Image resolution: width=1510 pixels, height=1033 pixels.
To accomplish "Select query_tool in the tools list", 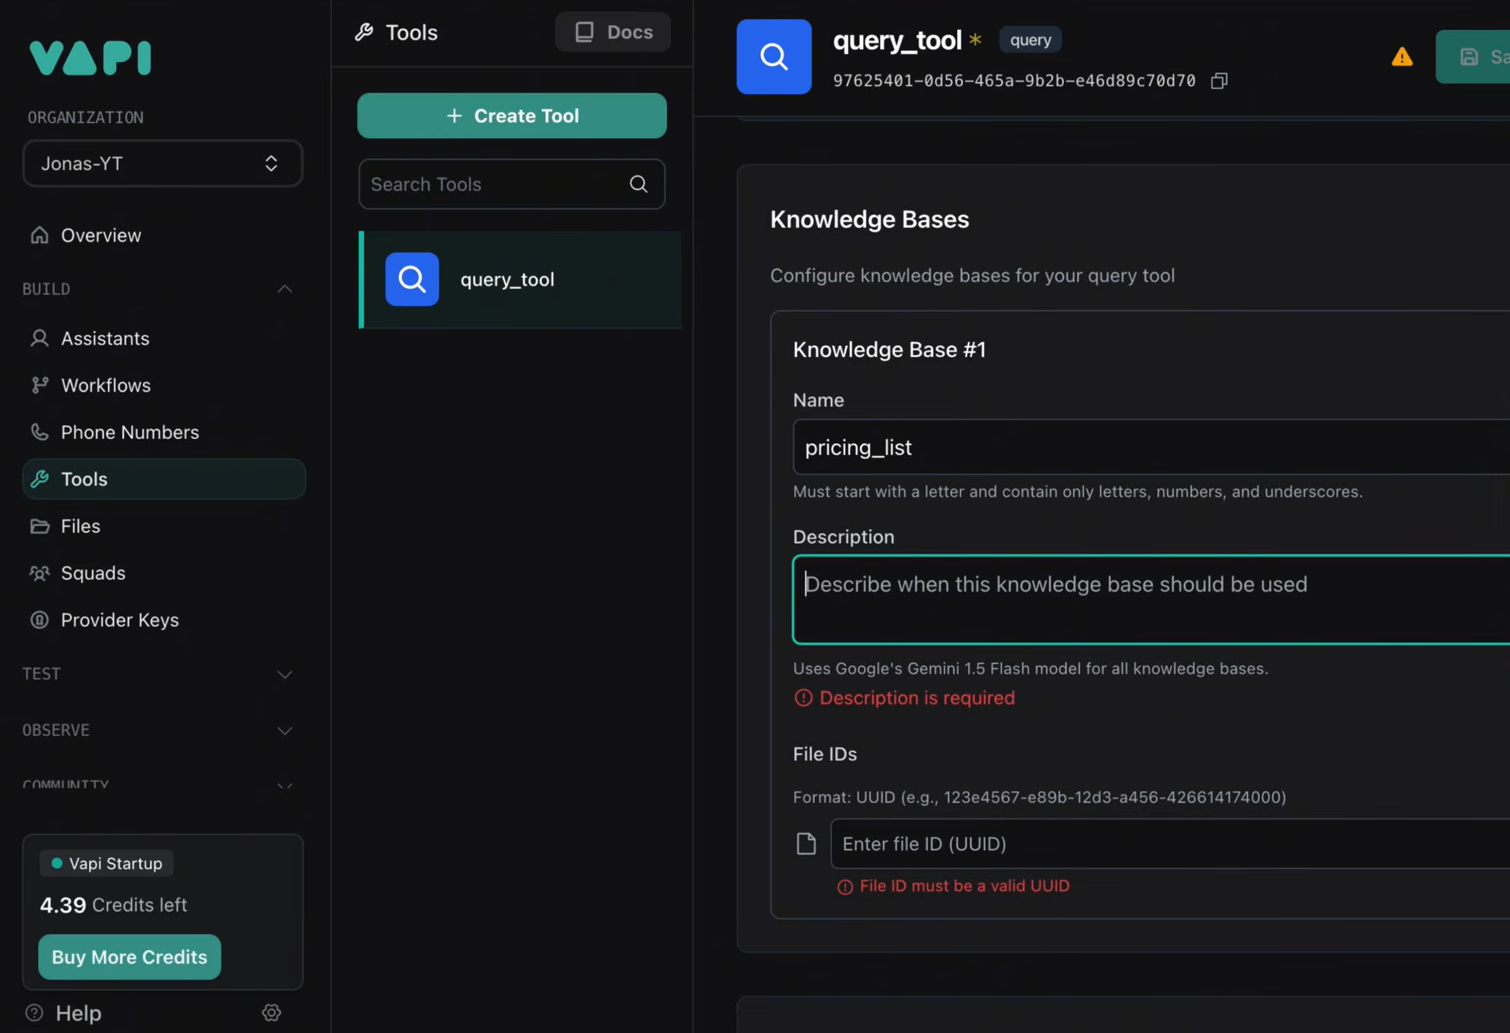I will click(x=521, y=280).
